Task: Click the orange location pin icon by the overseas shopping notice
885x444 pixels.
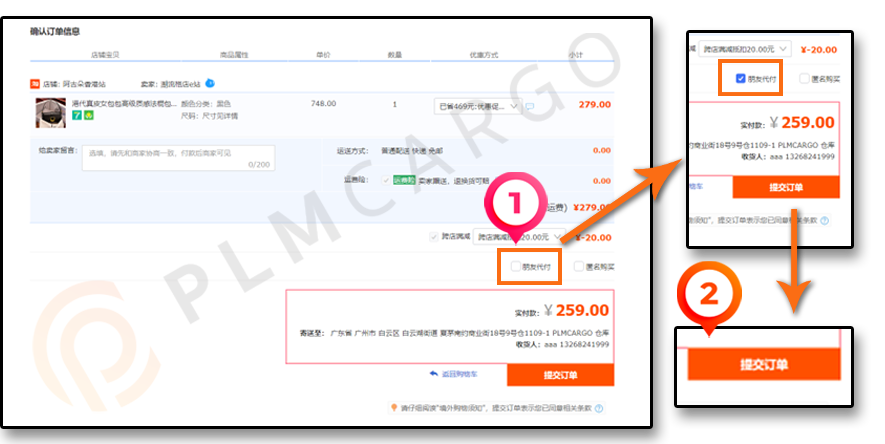Action: click(x=394, y=407)
